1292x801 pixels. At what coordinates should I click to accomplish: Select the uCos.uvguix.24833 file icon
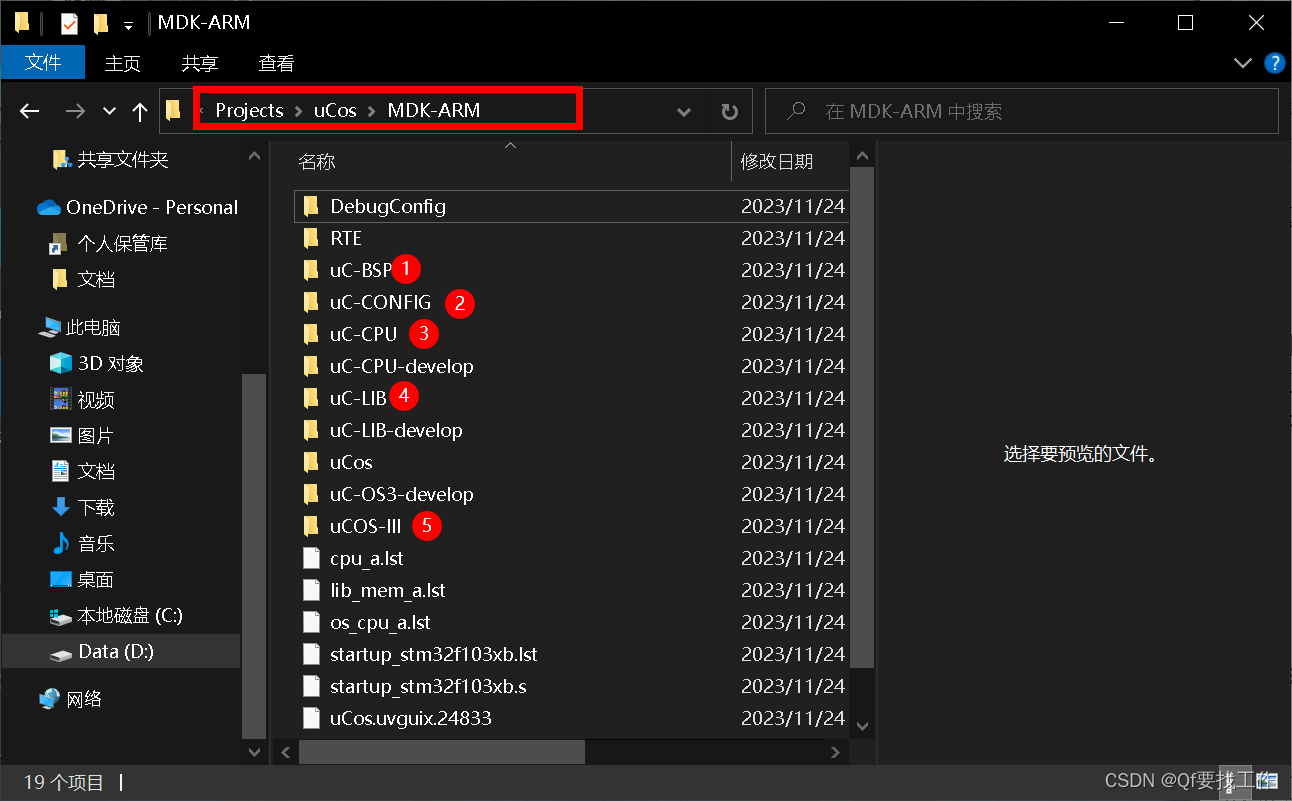point(311,718)
